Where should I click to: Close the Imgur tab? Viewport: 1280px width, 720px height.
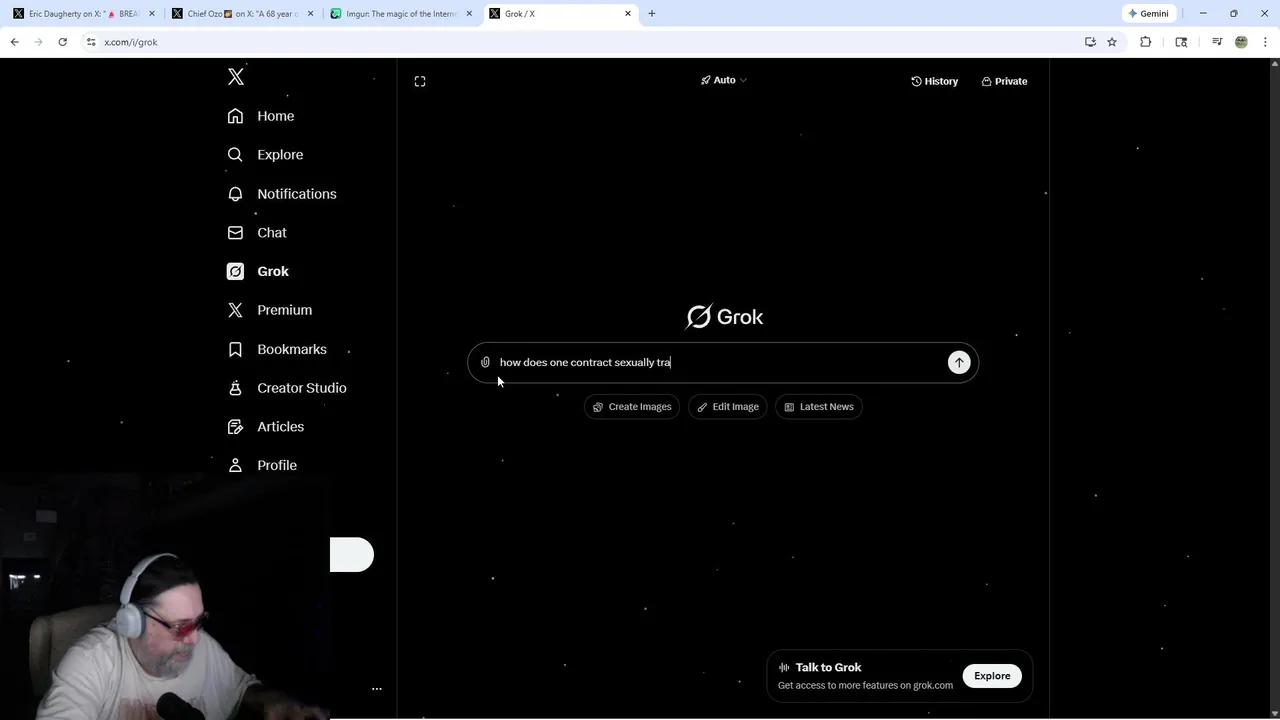pos(469,14)
